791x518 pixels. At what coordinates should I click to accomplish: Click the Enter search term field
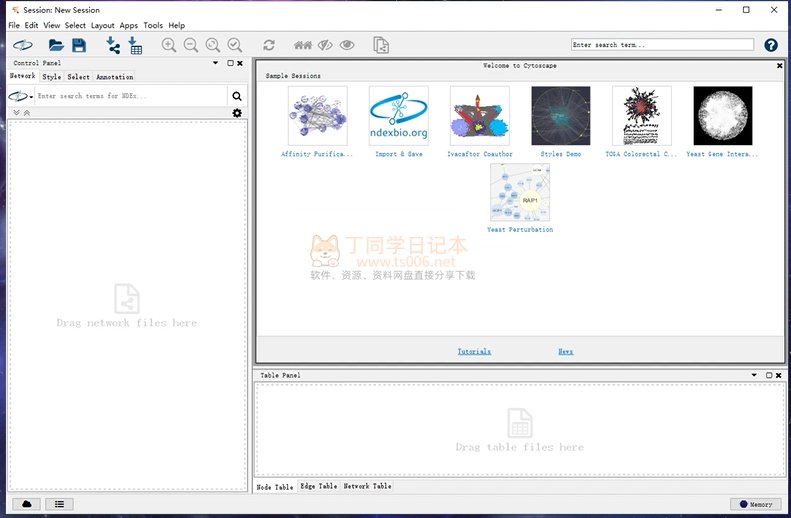click(662, 45)
